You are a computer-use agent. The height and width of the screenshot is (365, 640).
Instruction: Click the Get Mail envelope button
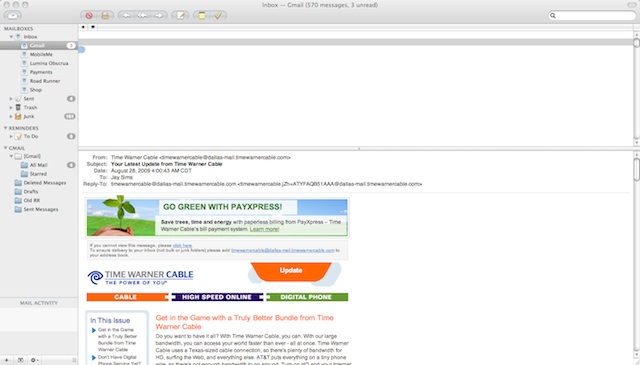[13, 16]
